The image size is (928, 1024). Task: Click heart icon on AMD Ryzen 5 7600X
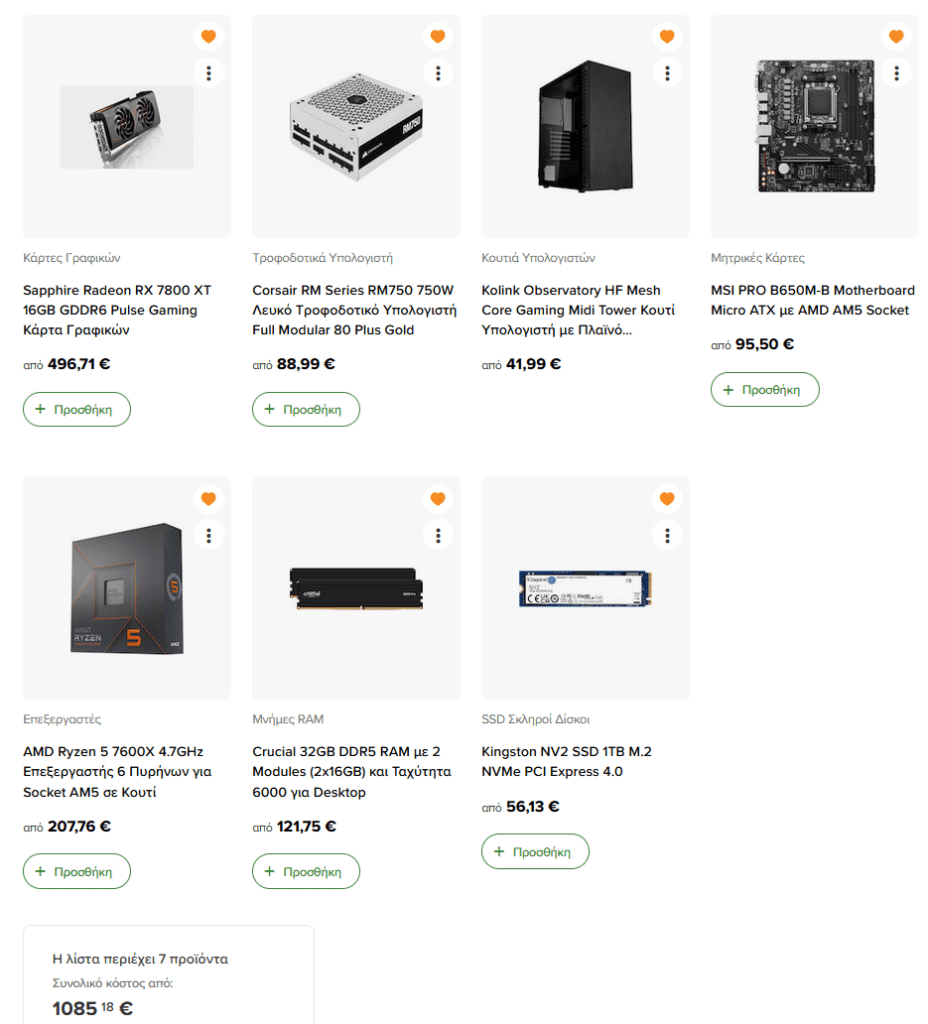[208, 499]
